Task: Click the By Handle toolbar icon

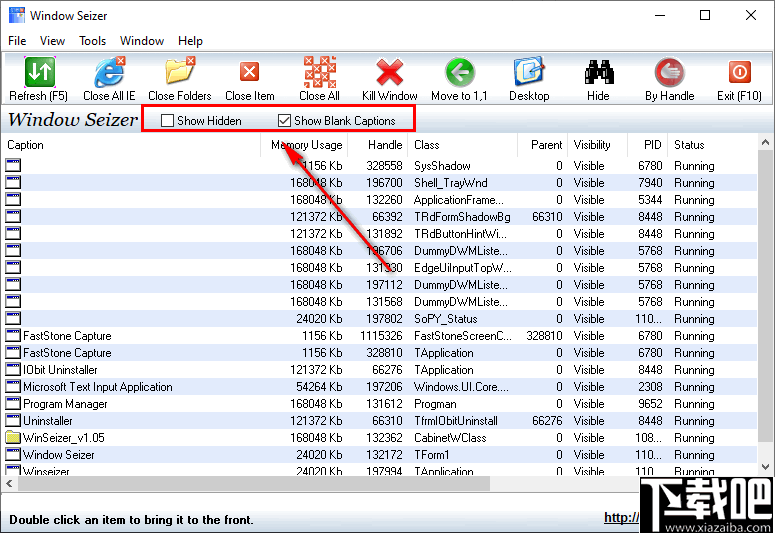Action: (x=670, y=72)
